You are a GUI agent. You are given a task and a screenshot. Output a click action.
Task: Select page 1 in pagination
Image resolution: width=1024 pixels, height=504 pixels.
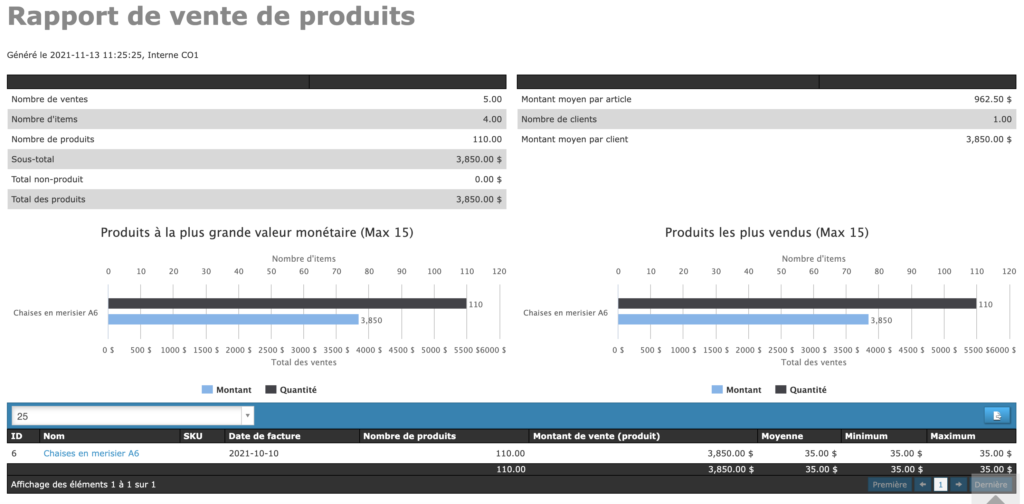tap(940, 484)
